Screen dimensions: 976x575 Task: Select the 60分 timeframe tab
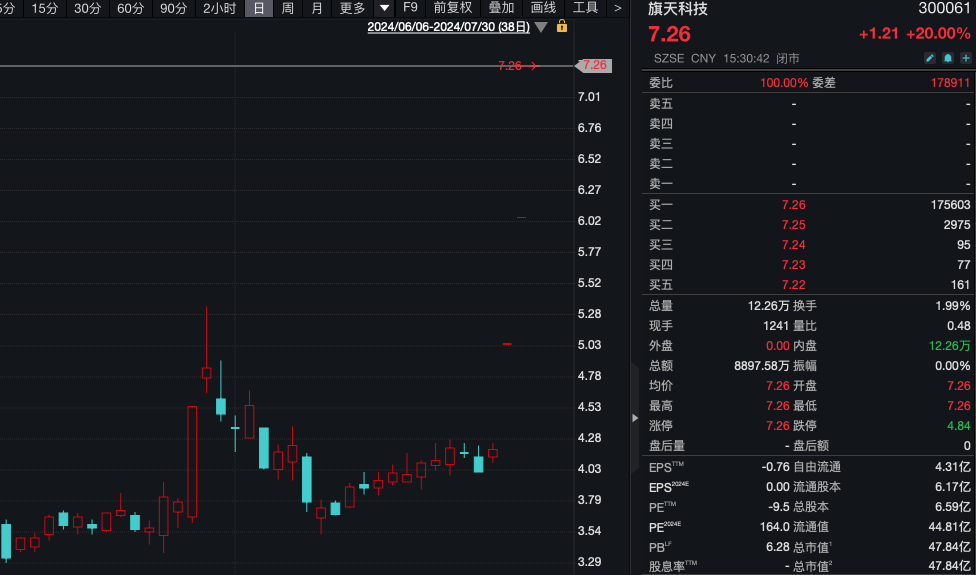[x=130, y=8]
